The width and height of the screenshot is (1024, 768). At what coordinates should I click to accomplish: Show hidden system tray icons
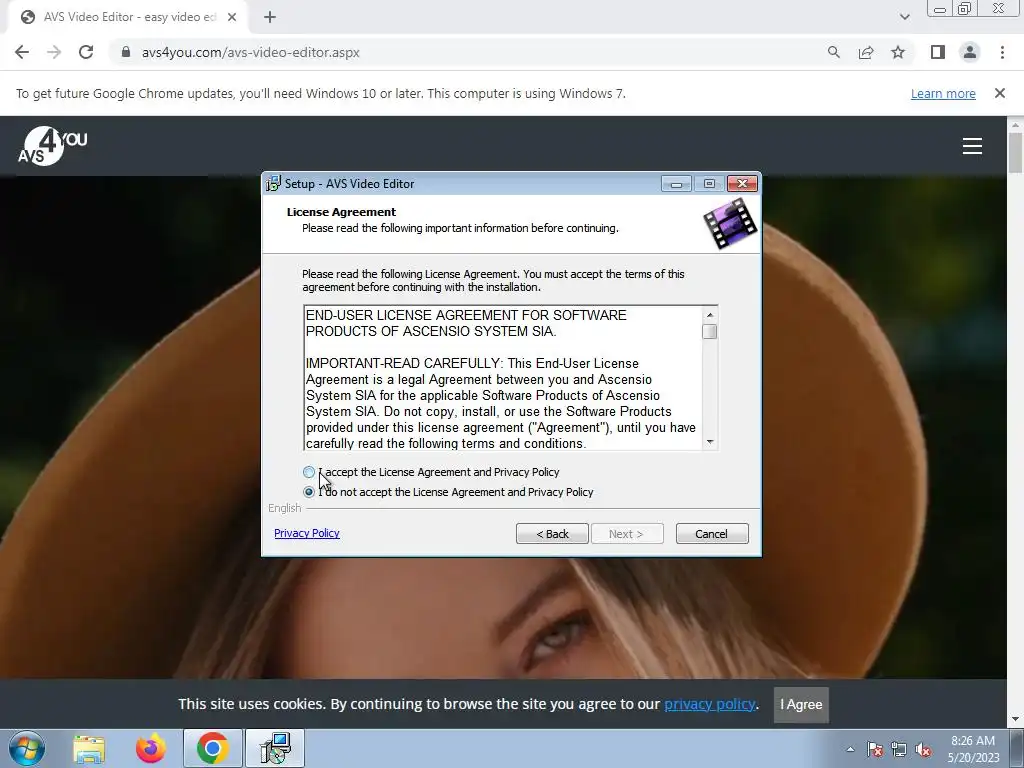(850, 749)
